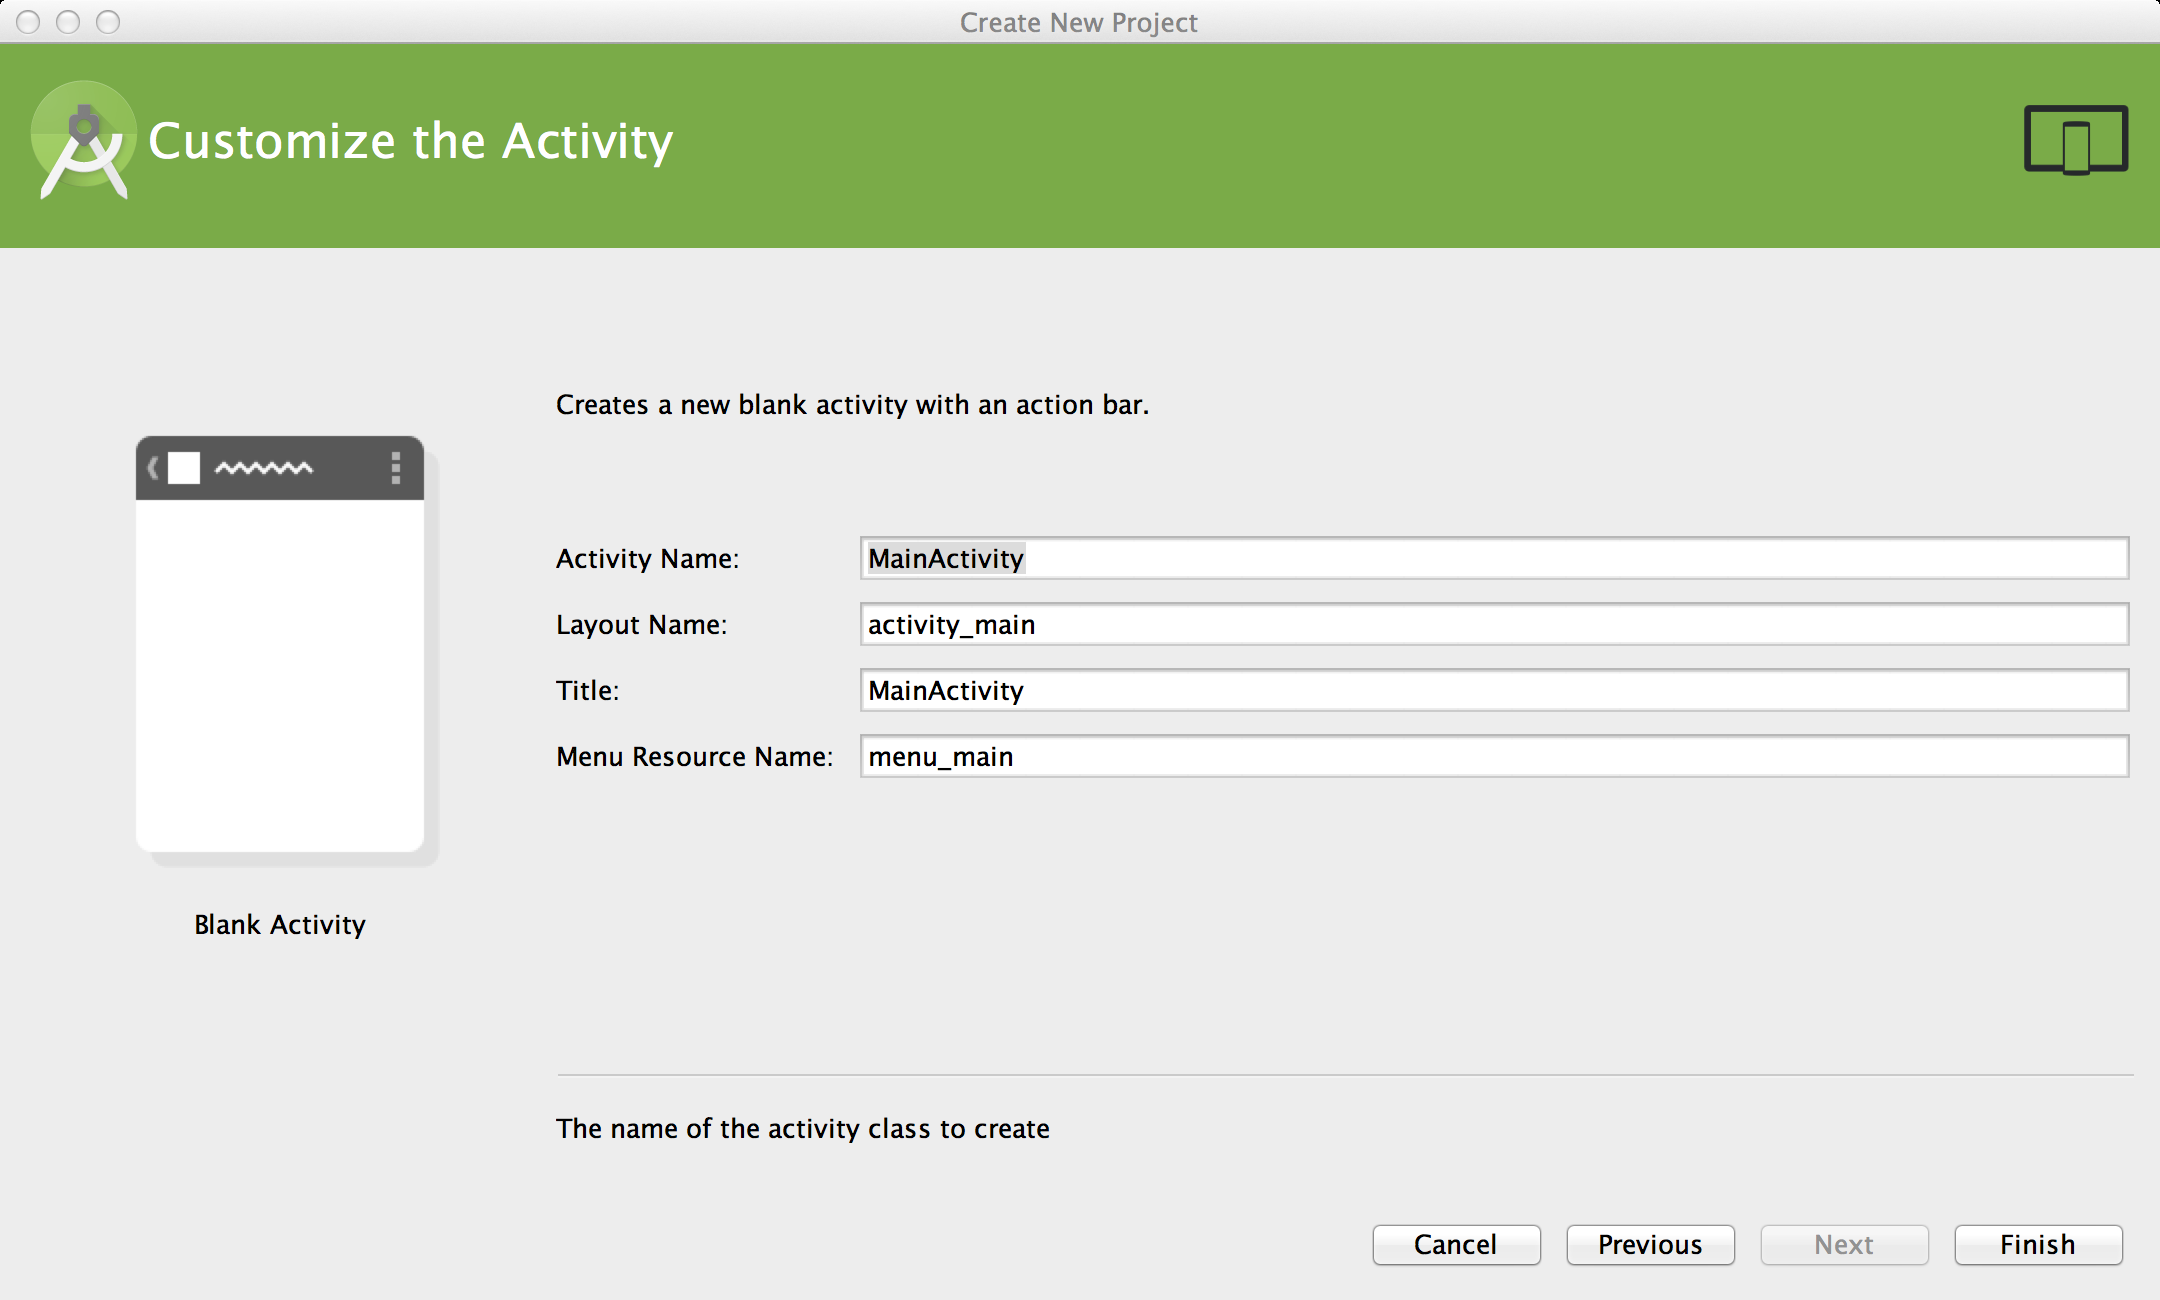Click the Finish button
The width and height of the screenshot is (2160, 1300).
pyautogui.click(x=2038, y=1244)
